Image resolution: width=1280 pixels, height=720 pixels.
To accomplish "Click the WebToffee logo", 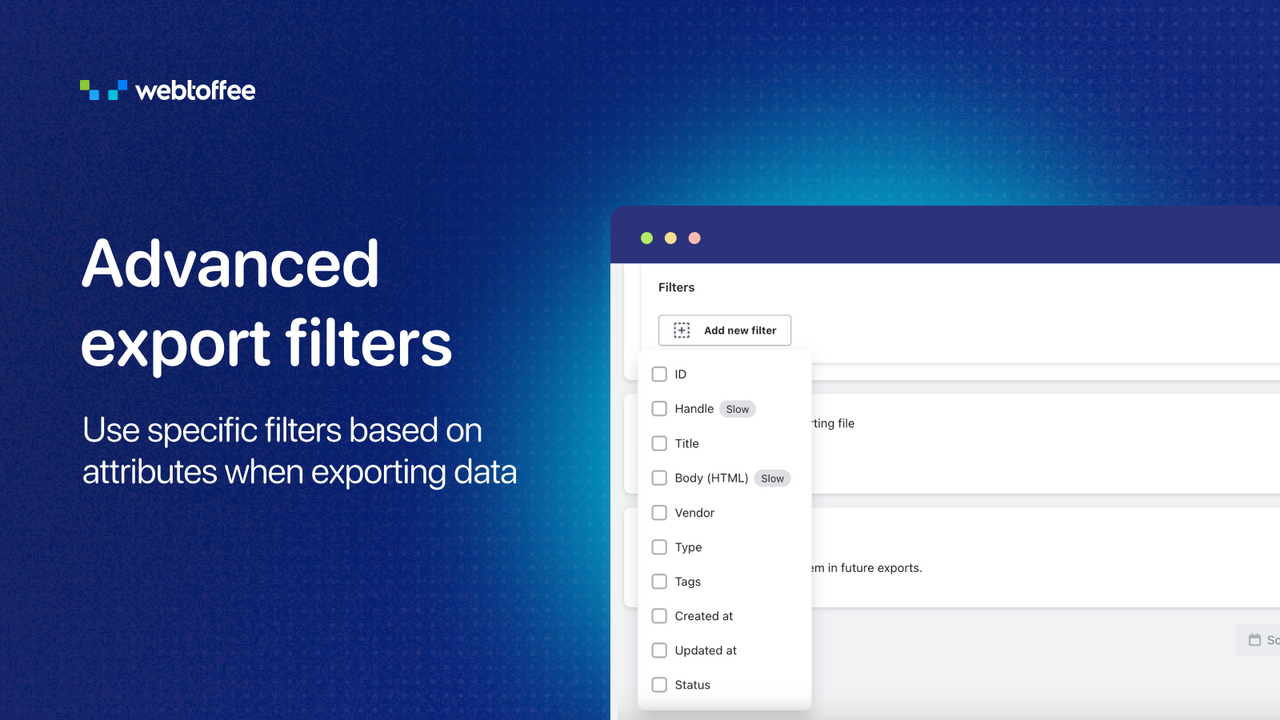I will (x=167, y=90).
